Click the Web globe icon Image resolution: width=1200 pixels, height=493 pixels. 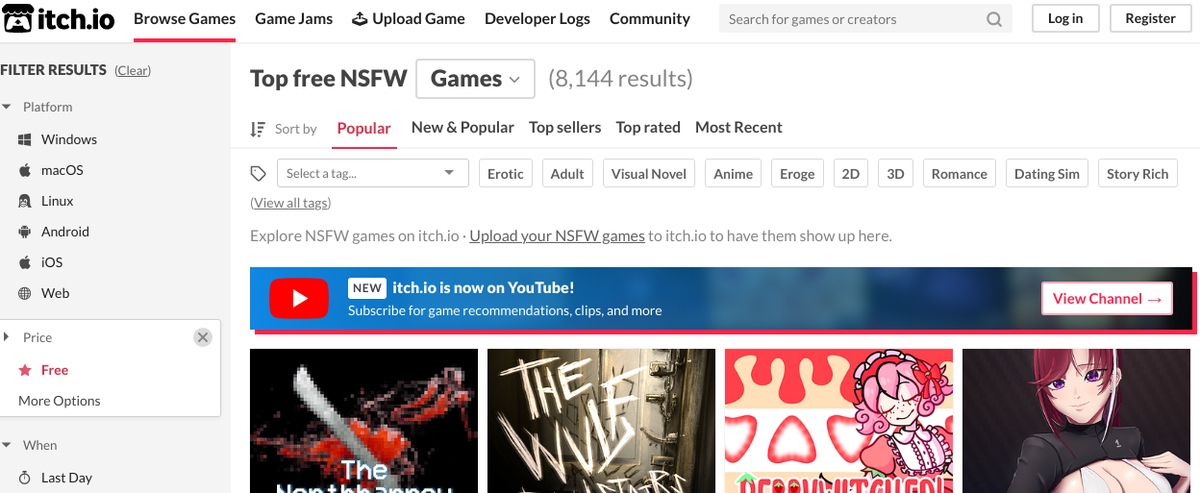tap(25, 294)
